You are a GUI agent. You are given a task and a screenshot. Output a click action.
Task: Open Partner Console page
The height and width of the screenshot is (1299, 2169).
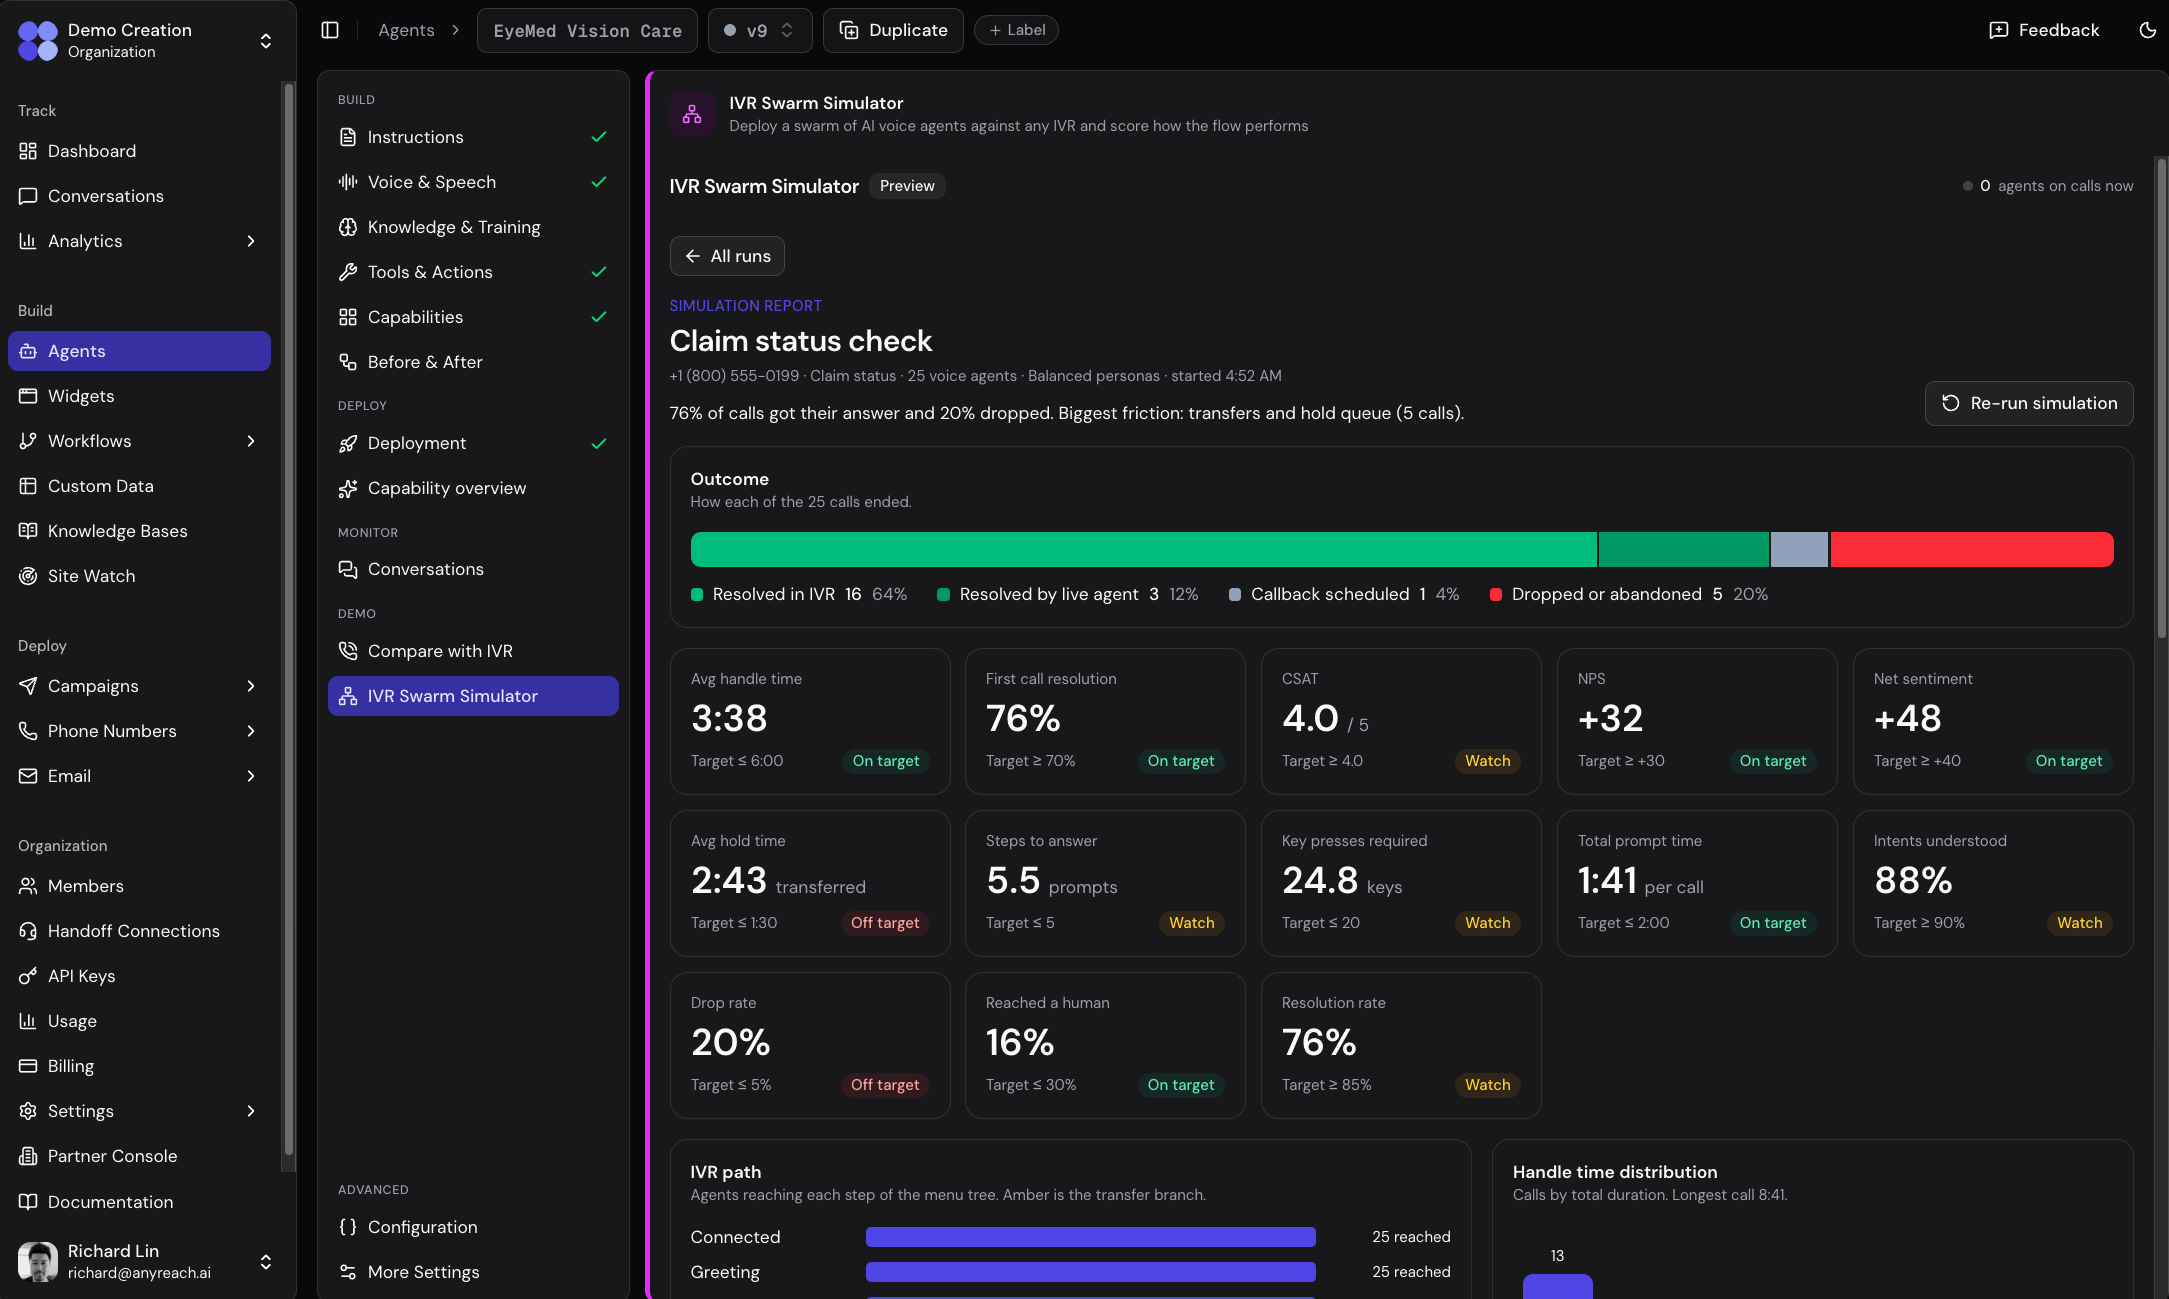point(139,1156)
